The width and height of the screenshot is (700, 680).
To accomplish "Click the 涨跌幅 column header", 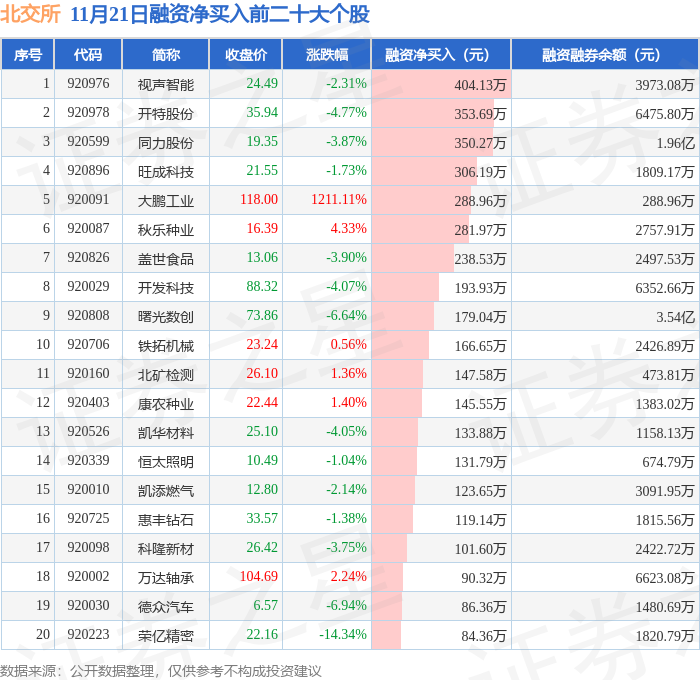I will tap(327, 54).
